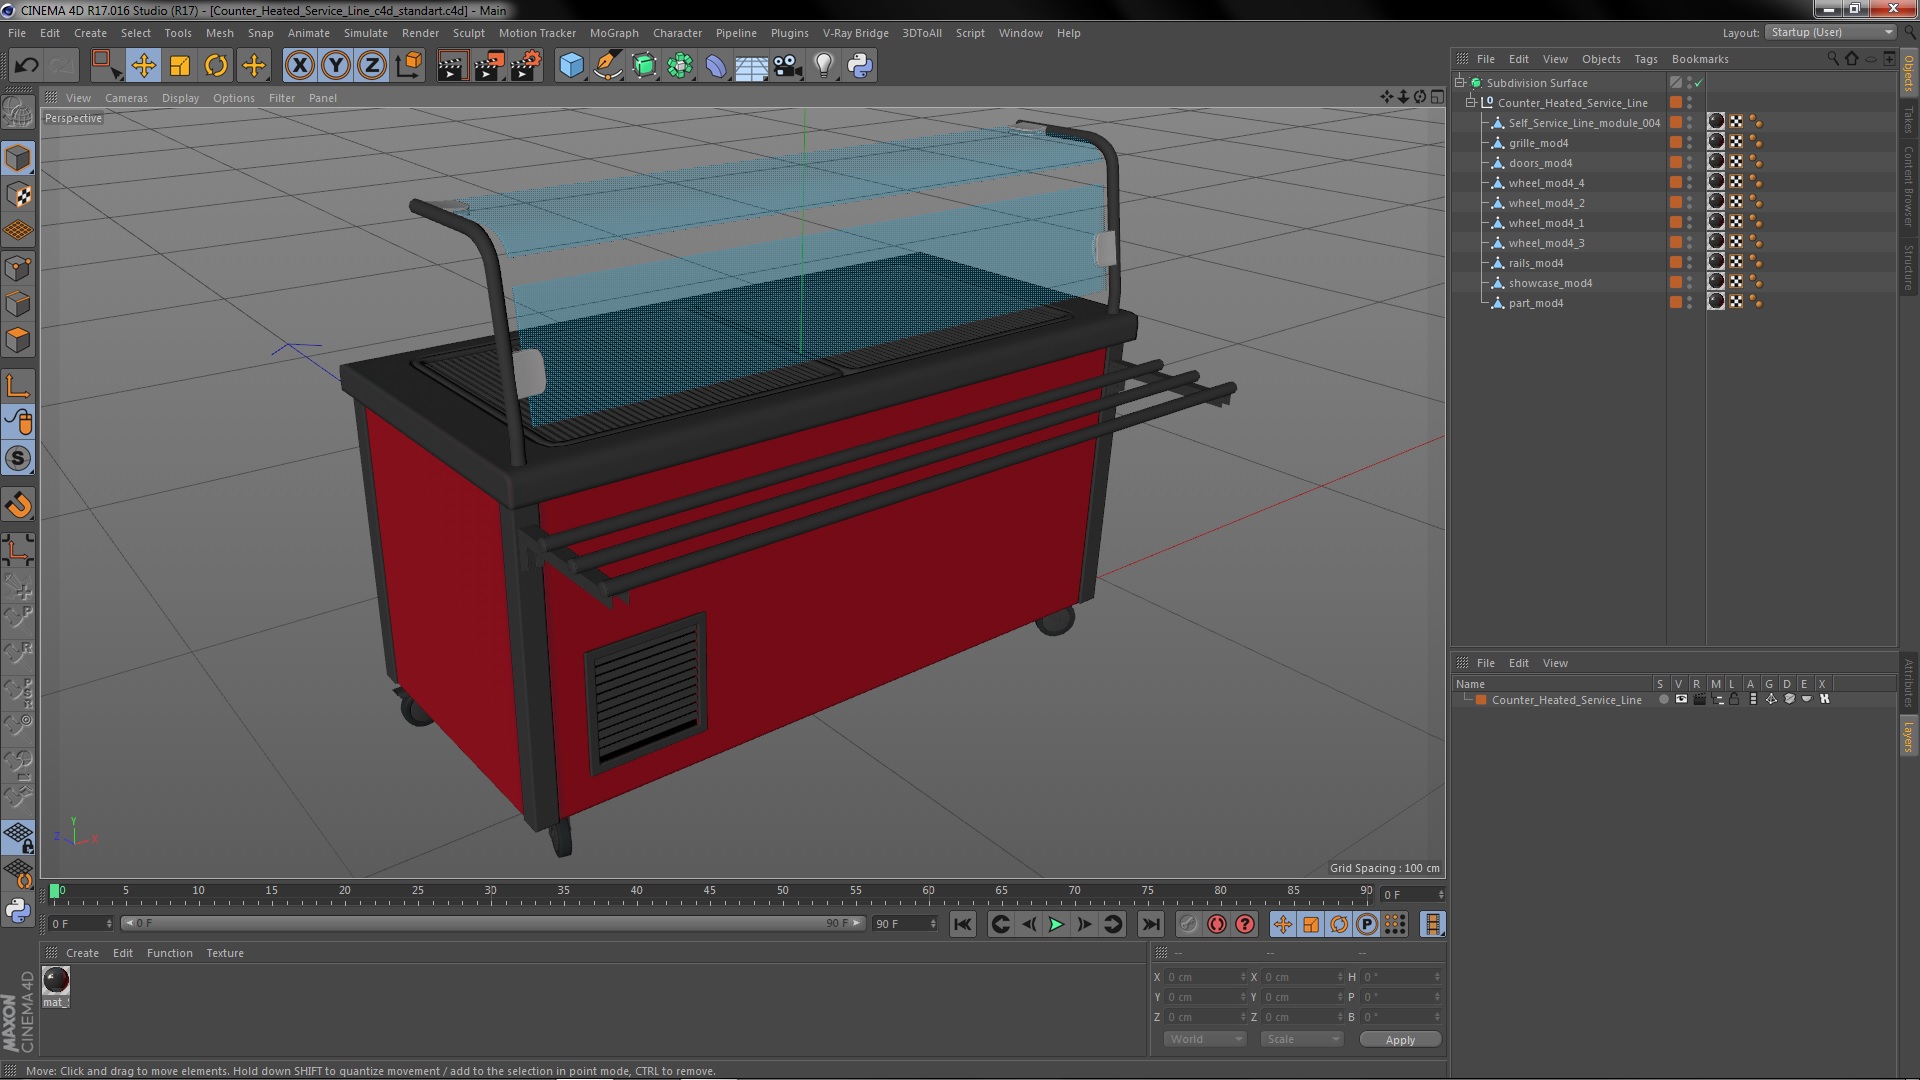This screenshot has height=1080, width=1920.
Task: Click Make Editable icon in left toolbar
Action: (x=18, y=112)
